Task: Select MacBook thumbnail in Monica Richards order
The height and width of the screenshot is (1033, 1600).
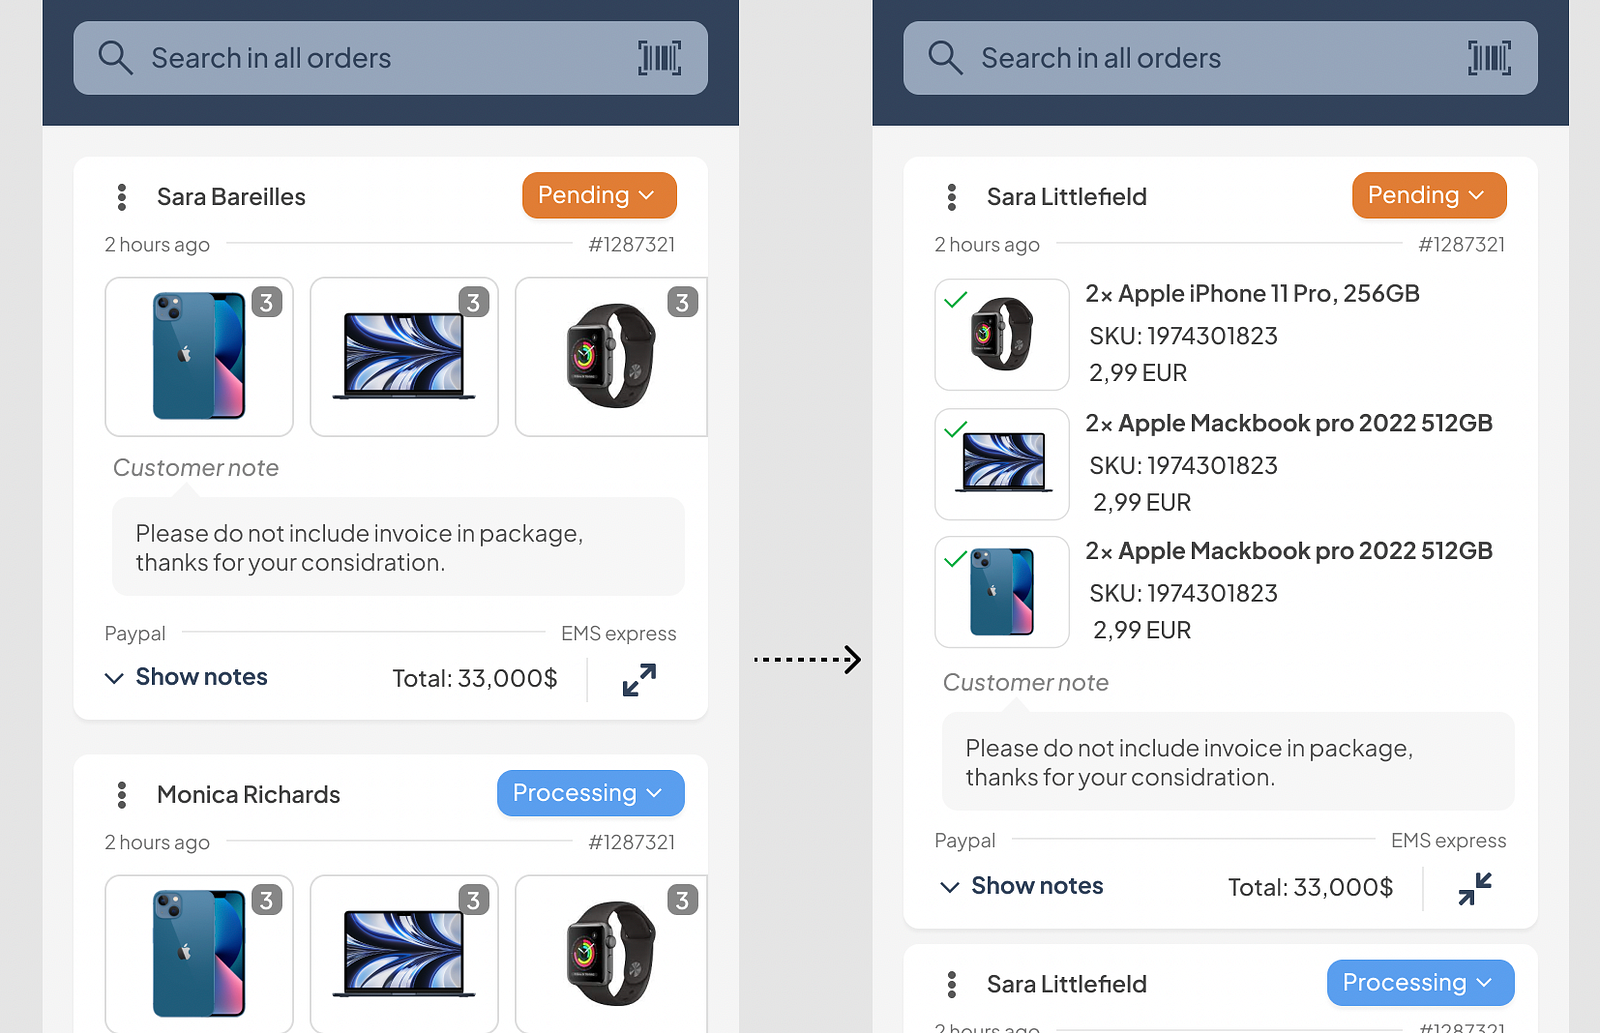Action: [x=404, y=953]
